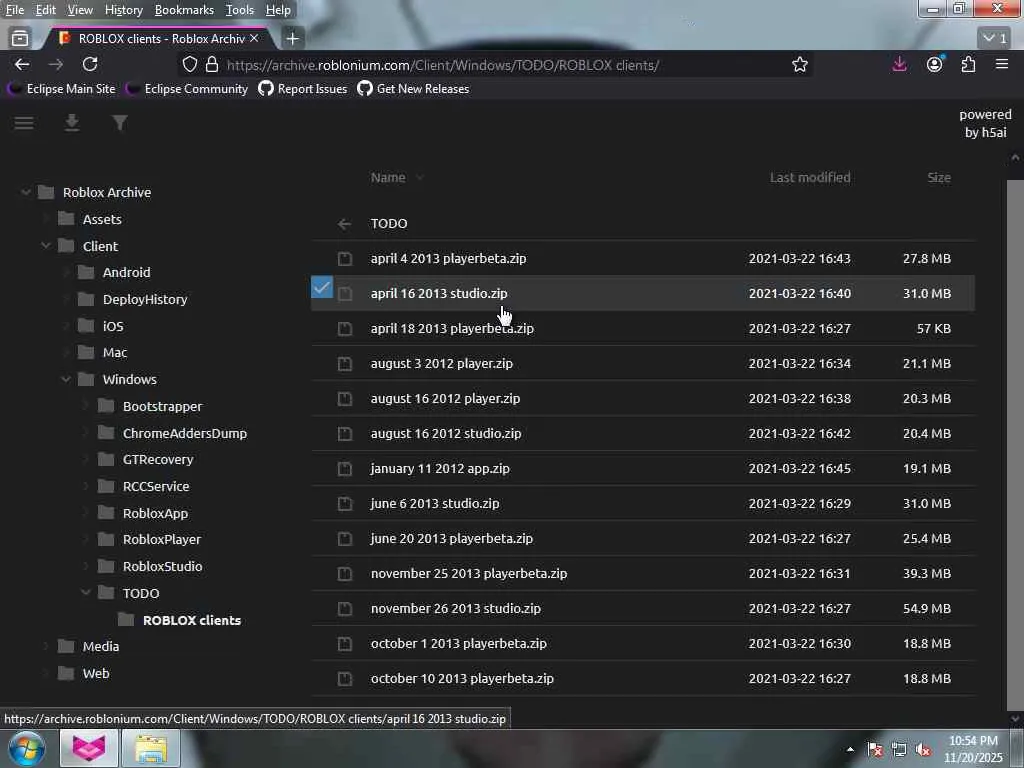Open the Tools menu
The image size is (1024, 768).
click(x=240, y=10)
